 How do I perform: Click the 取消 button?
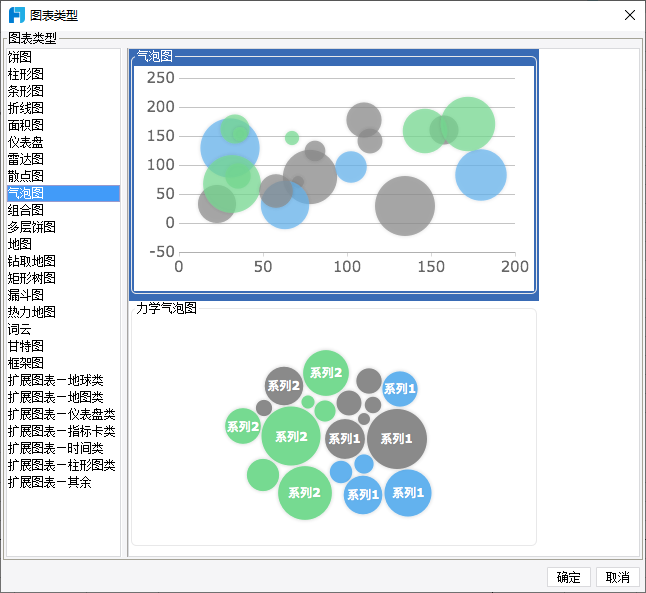point(617,577)
